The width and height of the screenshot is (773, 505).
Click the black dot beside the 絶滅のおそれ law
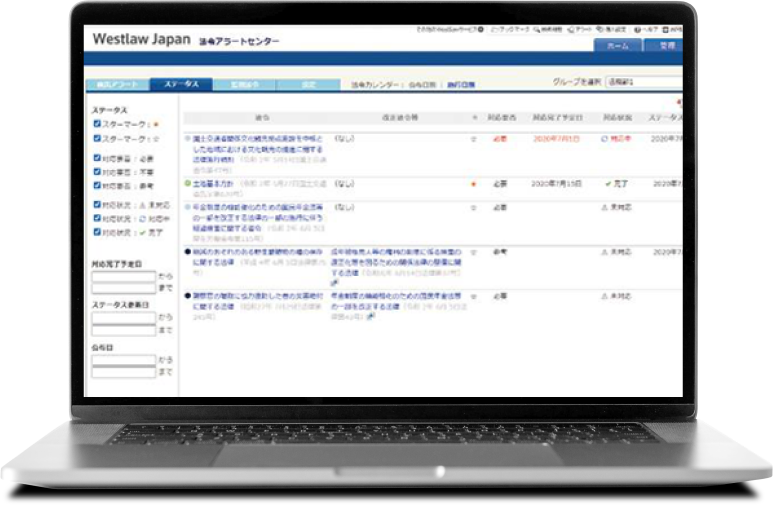[x=187, y=252]
